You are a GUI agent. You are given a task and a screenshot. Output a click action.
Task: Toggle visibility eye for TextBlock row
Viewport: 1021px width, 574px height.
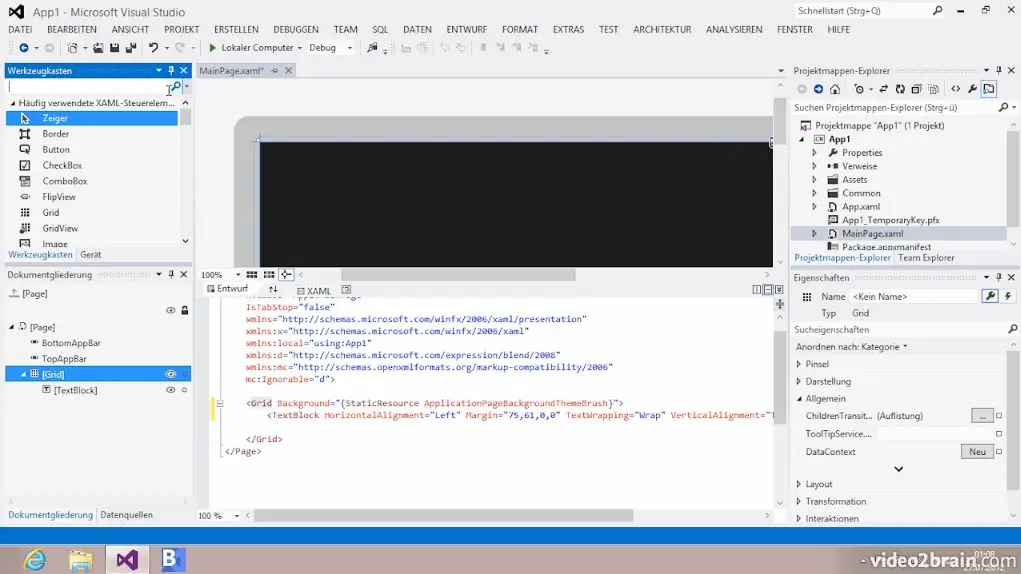point(171,390)
